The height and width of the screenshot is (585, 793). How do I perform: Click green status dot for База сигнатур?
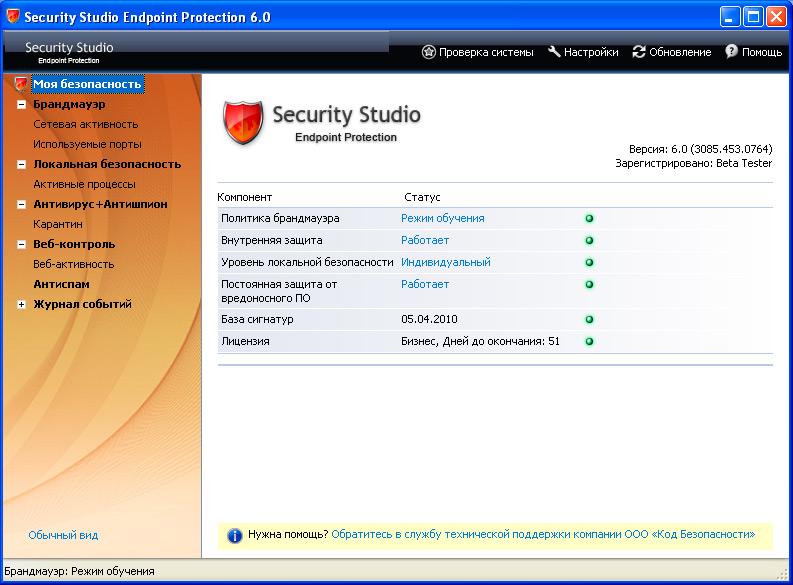tap(589, 320)
